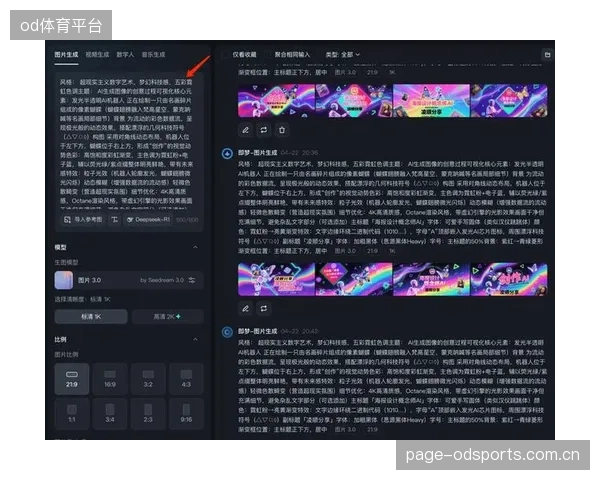Click the regenerate icon under 20:36 results

(264, 309)
